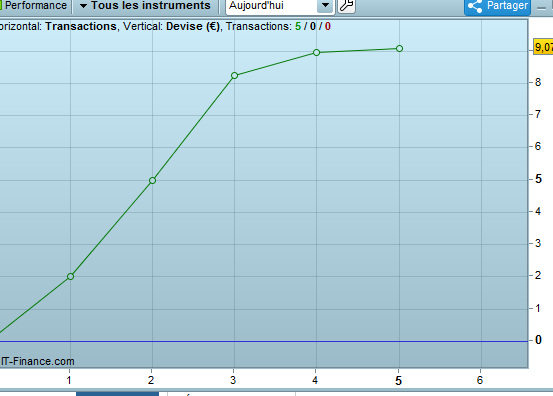Open the Tous les instruments dropdown
The image size is (553, 396).
(145, 6)
